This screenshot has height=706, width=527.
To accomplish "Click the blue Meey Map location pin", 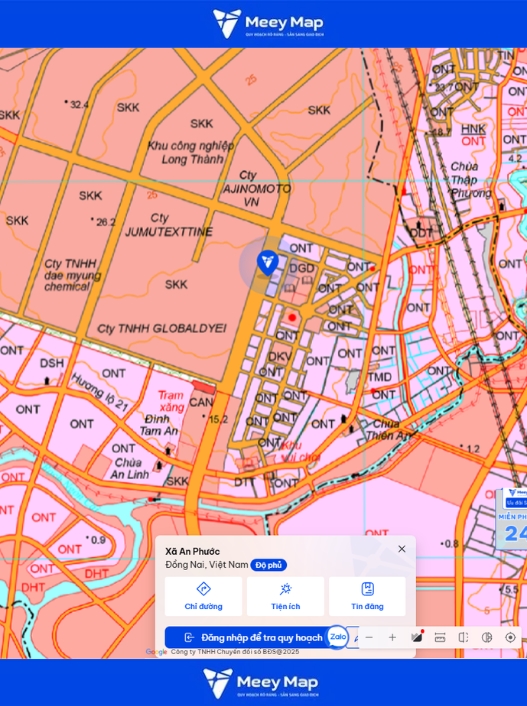I will 268,262.
